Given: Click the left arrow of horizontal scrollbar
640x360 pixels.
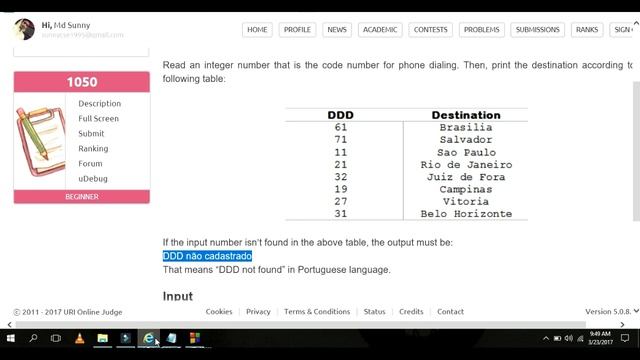Looking at the screenshot, I should tap(10, 325).
